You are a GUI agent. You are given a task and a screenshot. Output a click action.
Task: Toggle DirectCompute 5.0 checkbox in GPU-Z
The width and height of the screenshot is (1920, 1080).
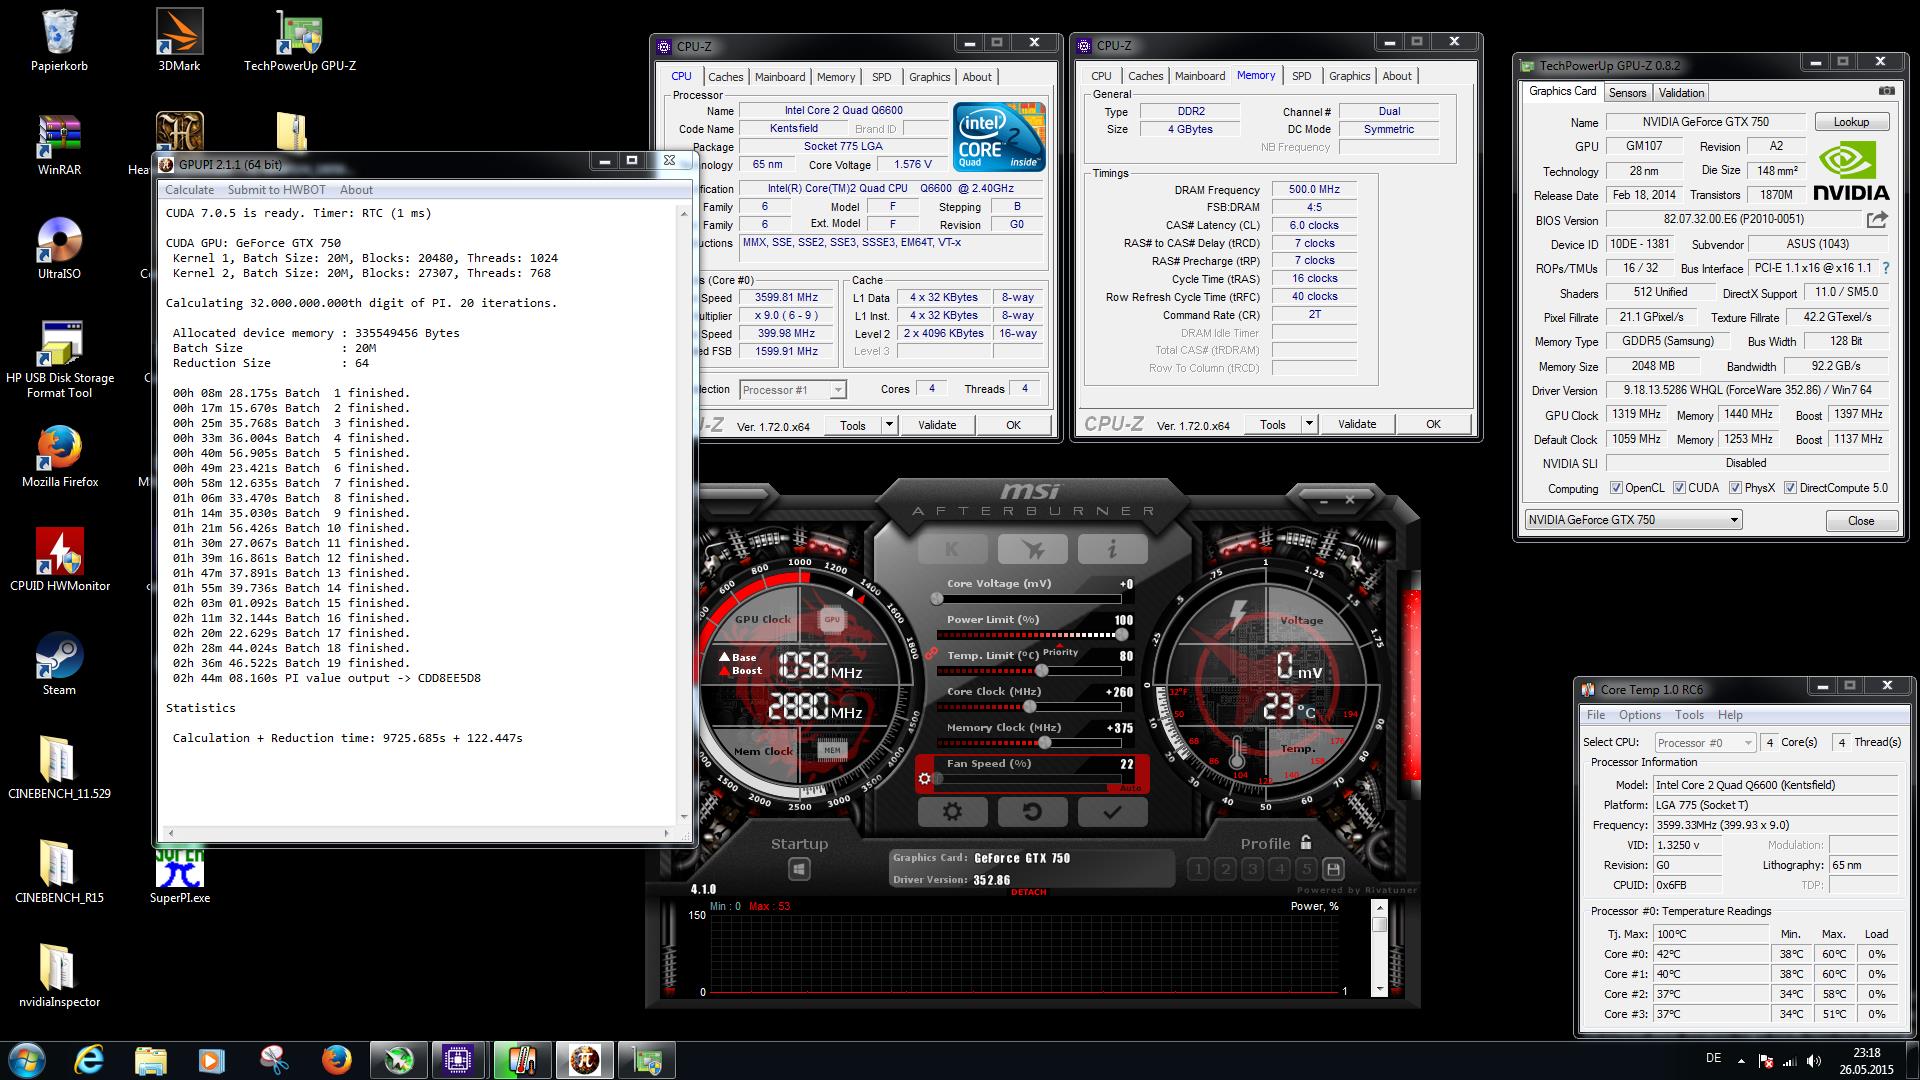pos(1791,488)
